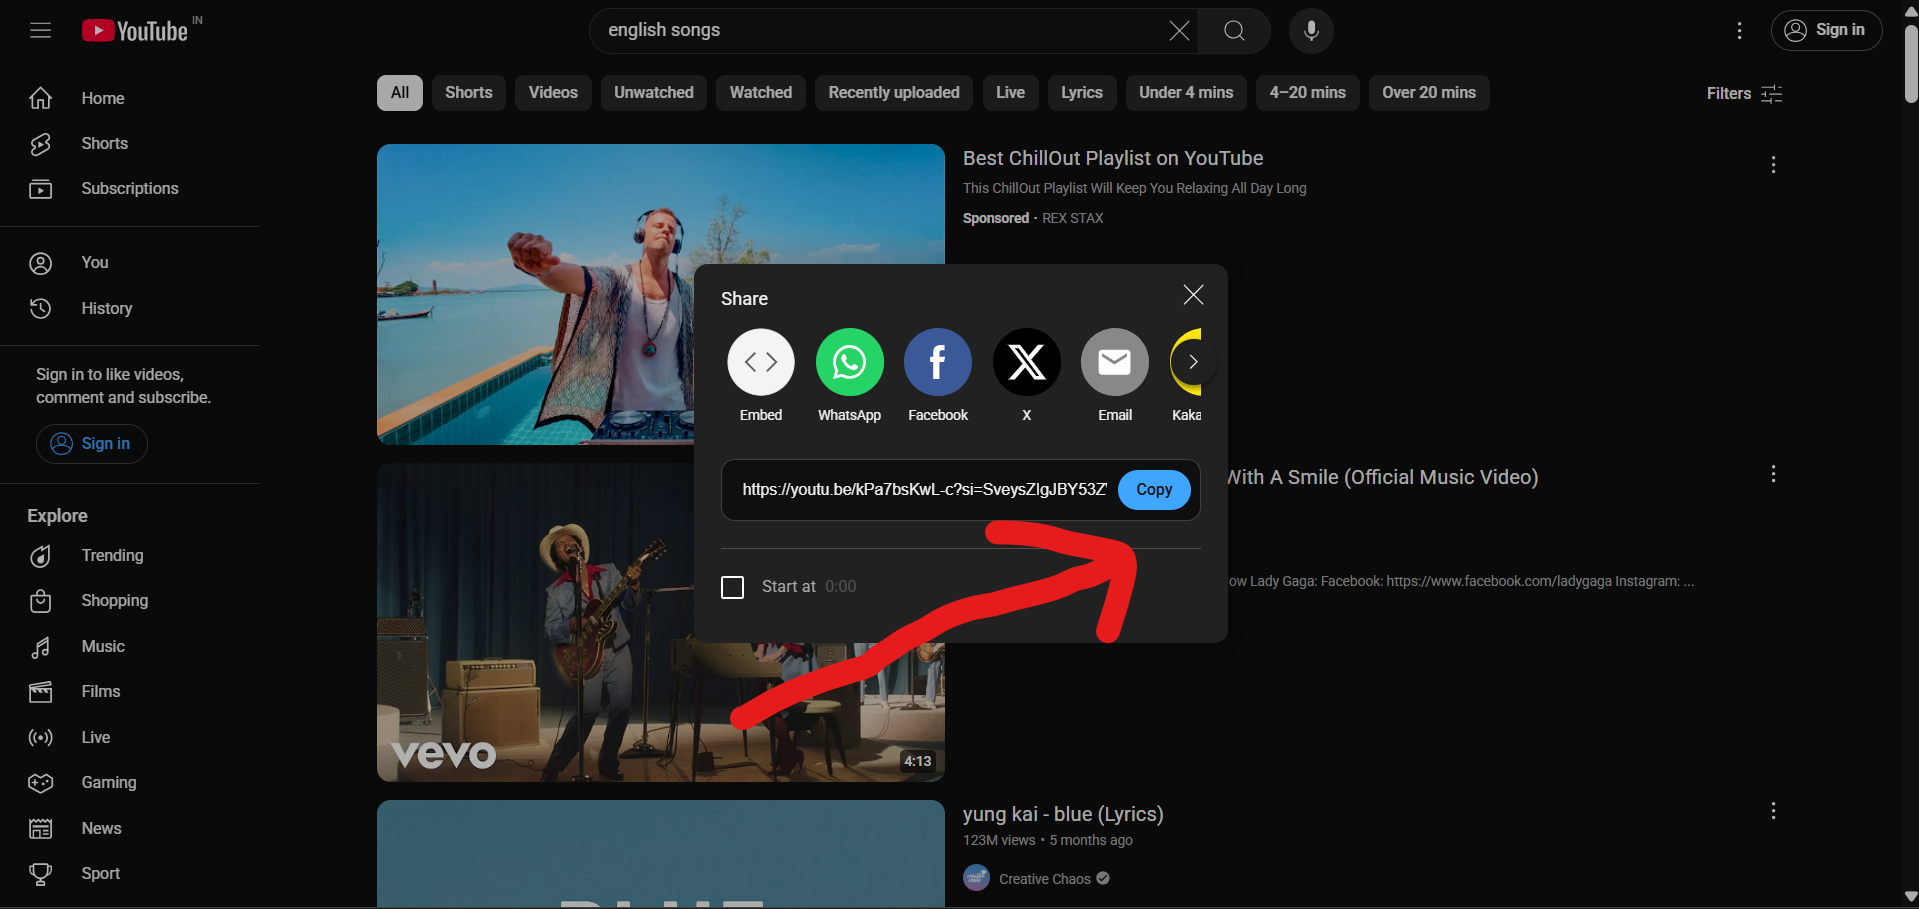Select the Shorts filter chip
Viewport: 1919px width, 909px height.
[469, 93]
